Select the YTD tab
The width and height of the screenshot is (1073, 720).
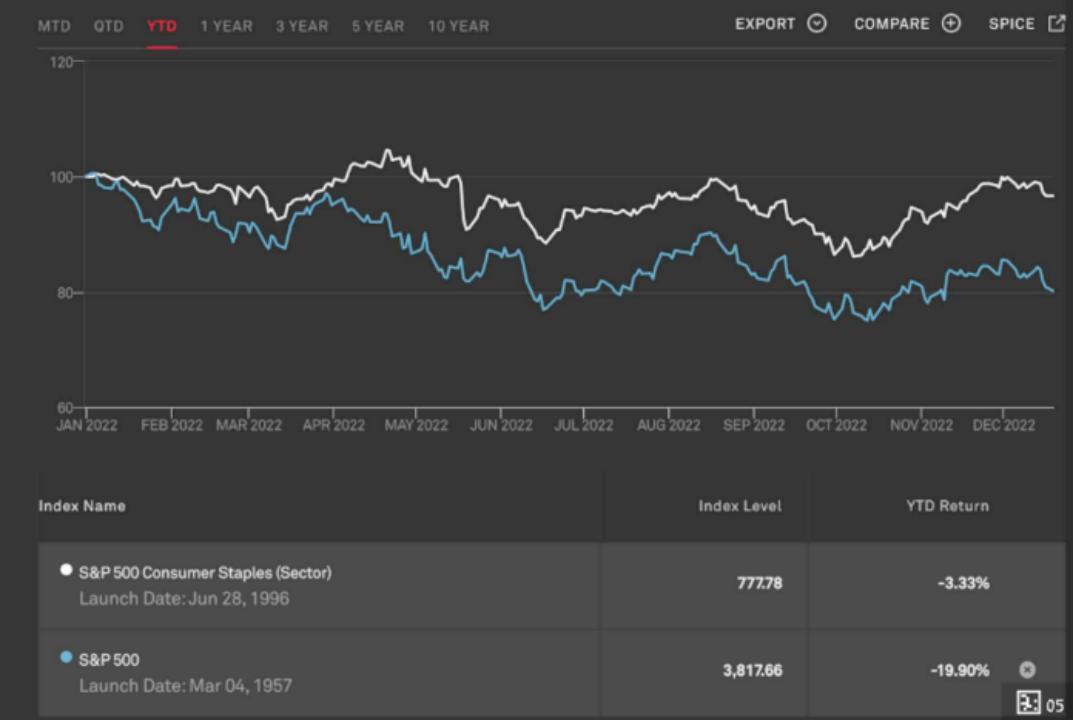tap(161, 26)
